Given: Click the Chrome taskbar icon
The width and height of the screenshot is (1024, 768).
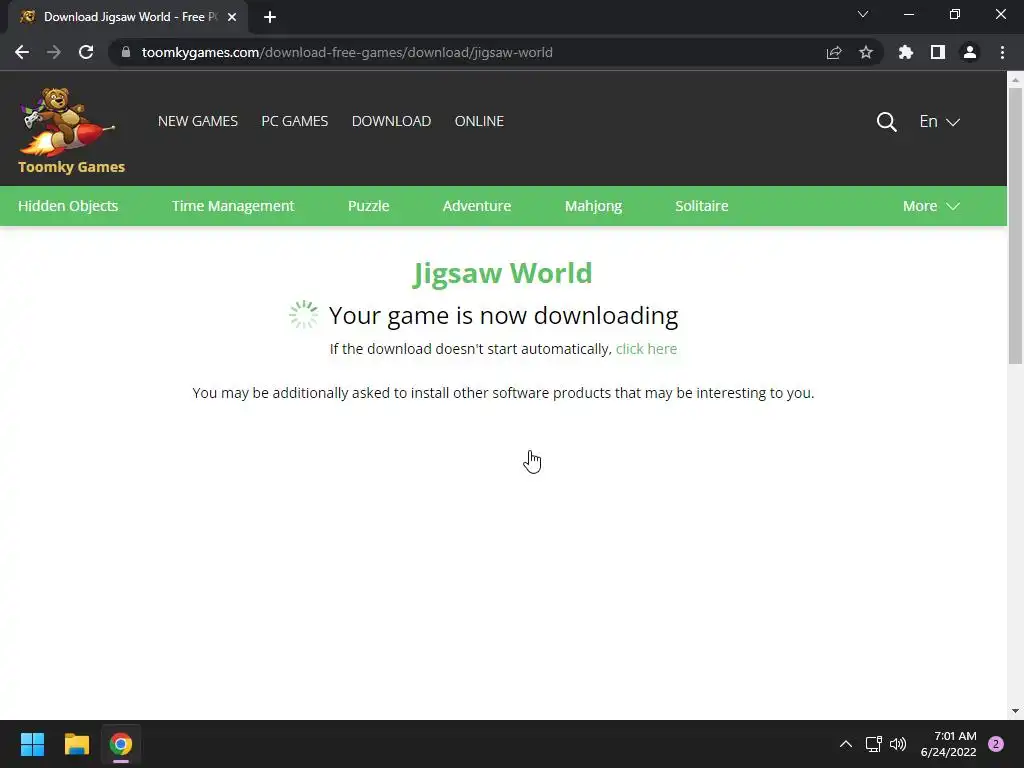Looking at the screenshot, I should pos(121,744).
